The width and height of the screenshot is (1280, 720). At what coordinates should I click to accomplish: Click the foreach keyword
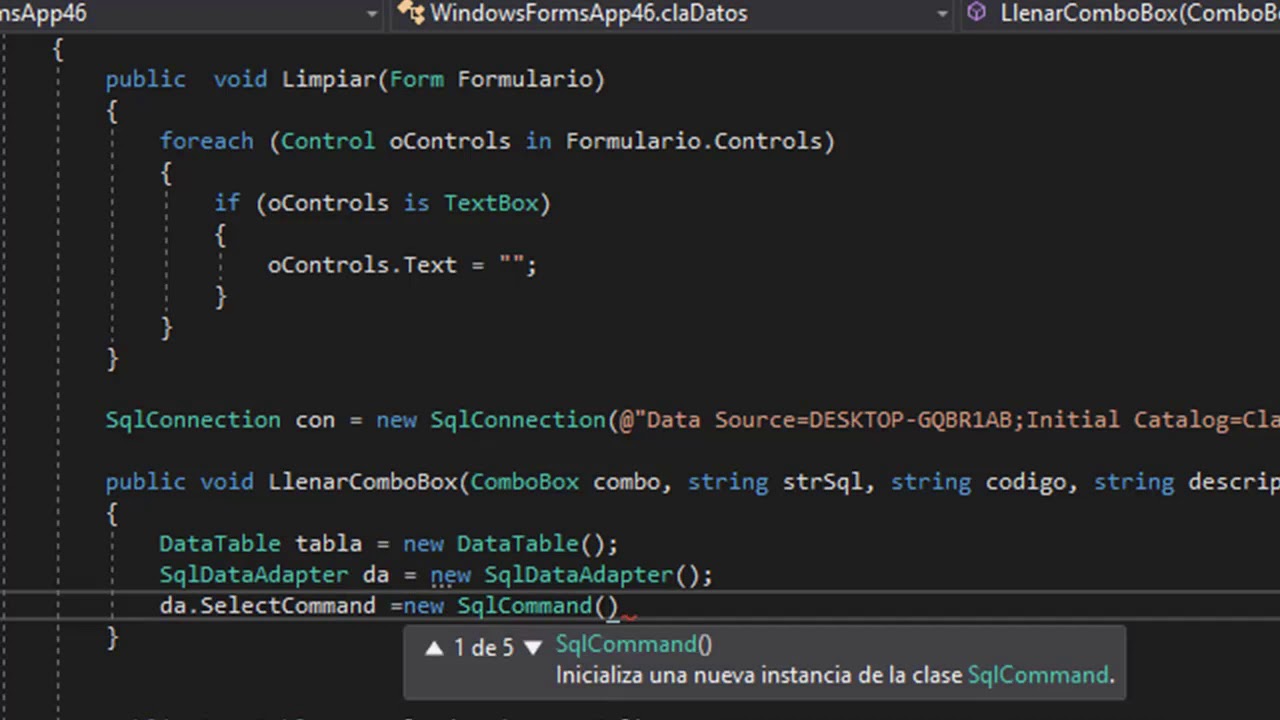(x=207, y=141)
